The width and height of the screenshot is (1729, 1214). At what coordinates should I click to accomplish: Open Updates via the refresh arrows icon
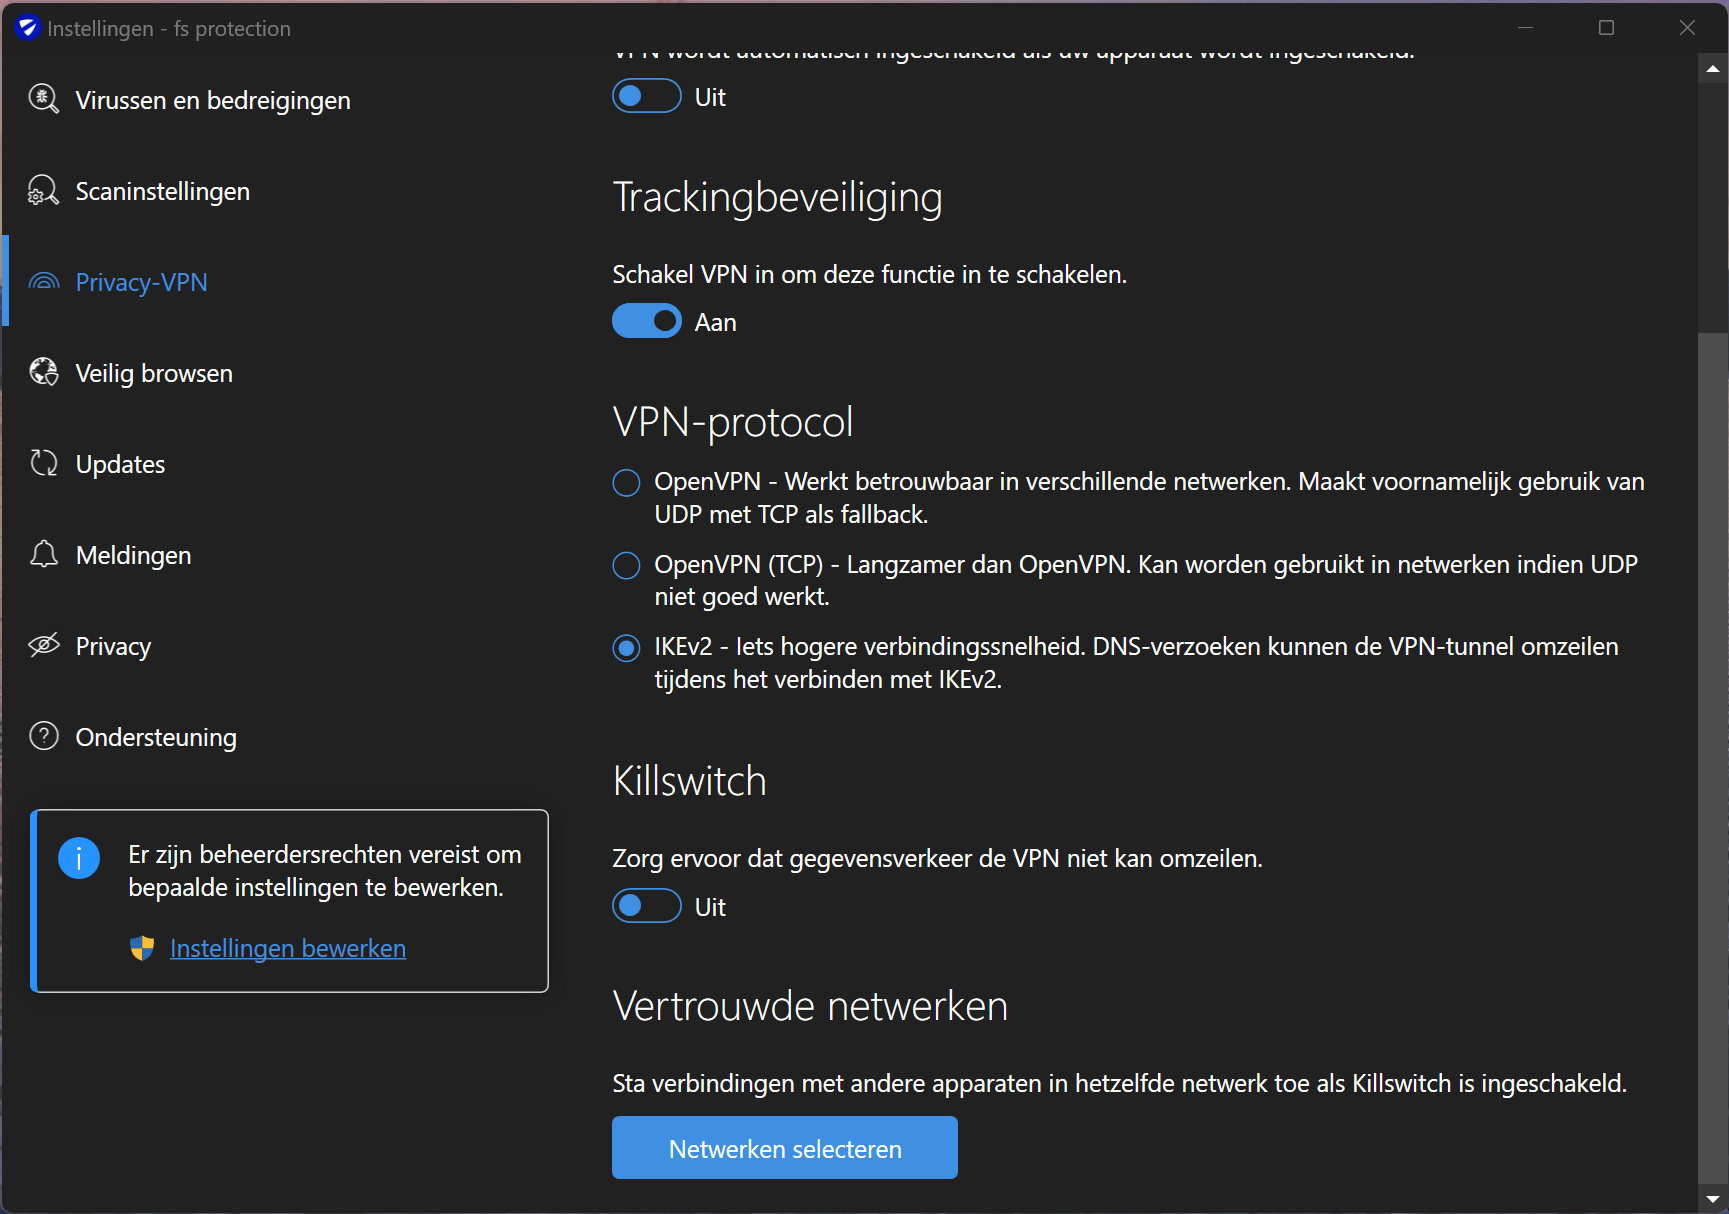[43, 463]
